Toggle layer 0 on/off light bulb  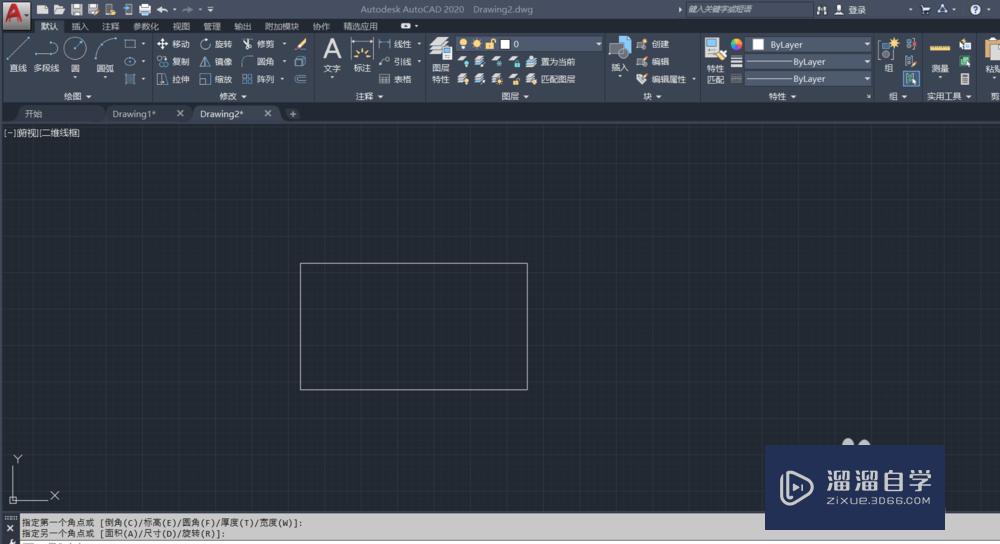pos(463,44)
